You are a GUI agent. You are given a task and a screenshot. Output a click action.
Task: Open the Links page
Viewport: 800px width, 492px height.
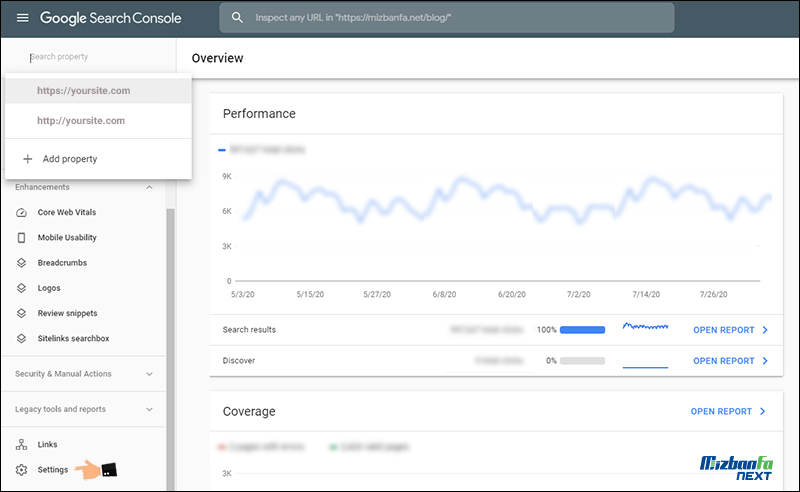(47, 445)
